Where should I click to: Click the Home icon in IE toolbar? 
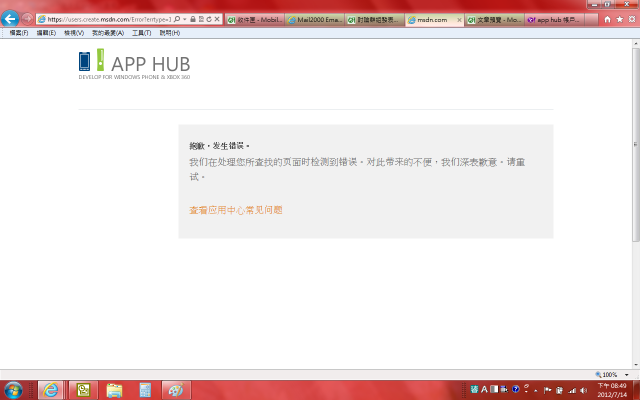(607, 19)
